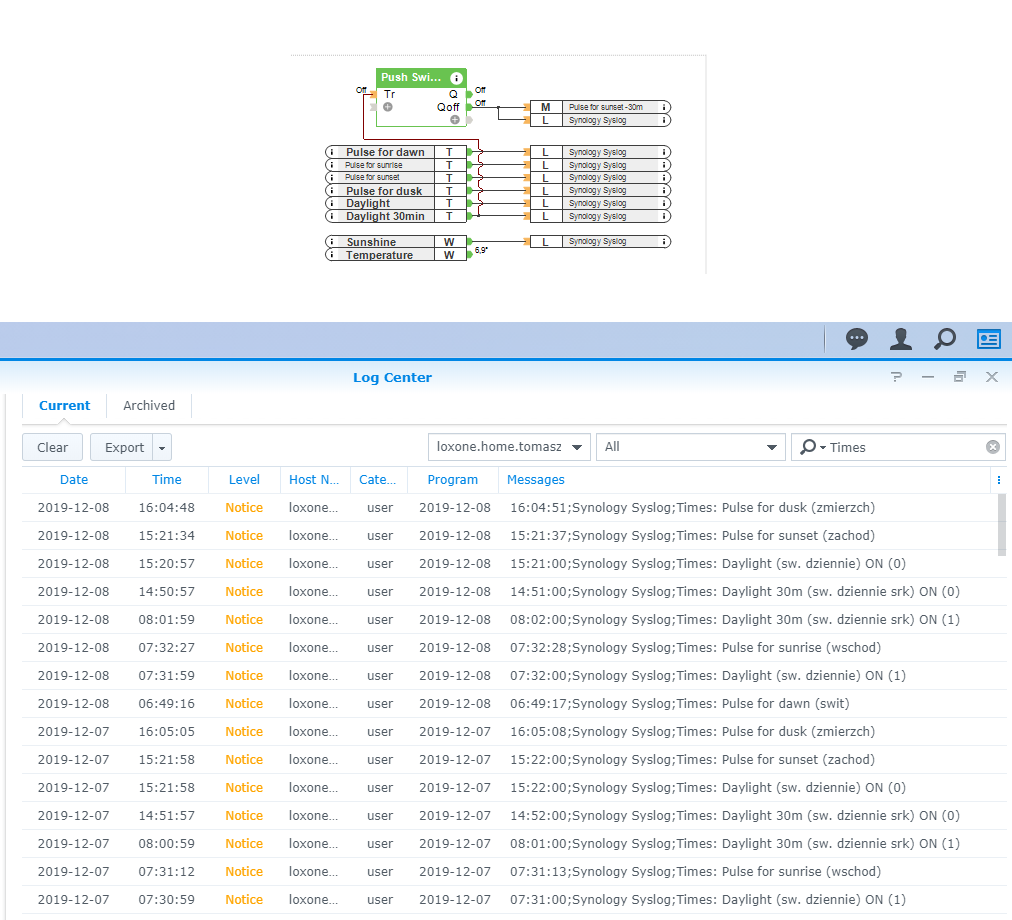This screenshot has height=920, width=1012.
Task: Expand the All log level dropdown
Action: point(689,447)
